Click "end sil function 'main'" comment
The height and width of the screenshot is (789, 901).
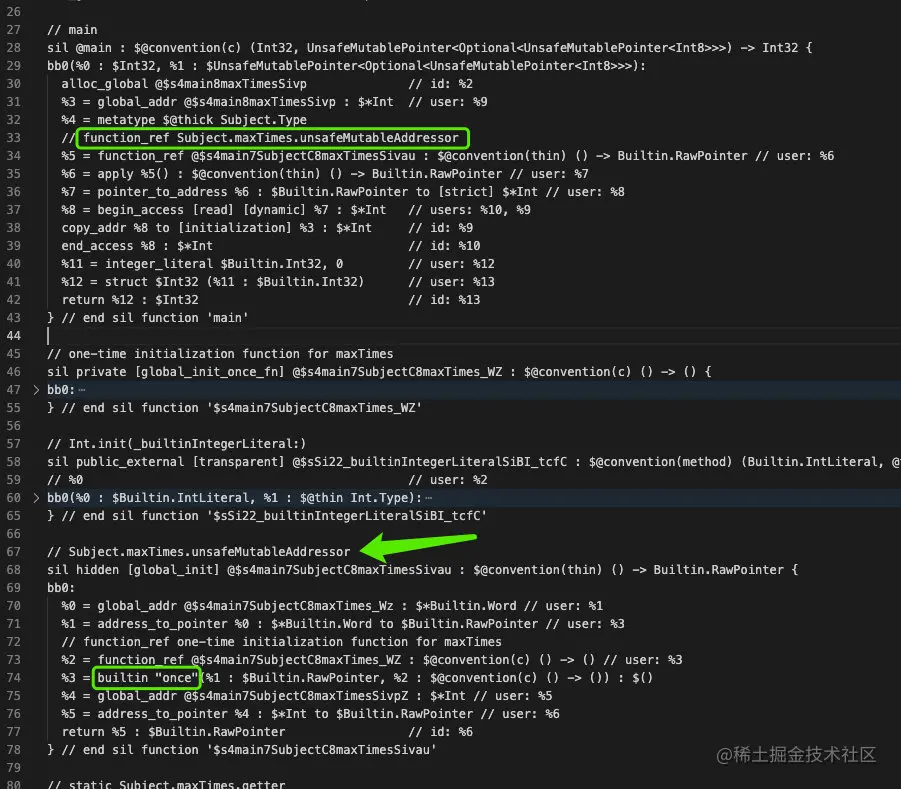click(x=166, y=318)
